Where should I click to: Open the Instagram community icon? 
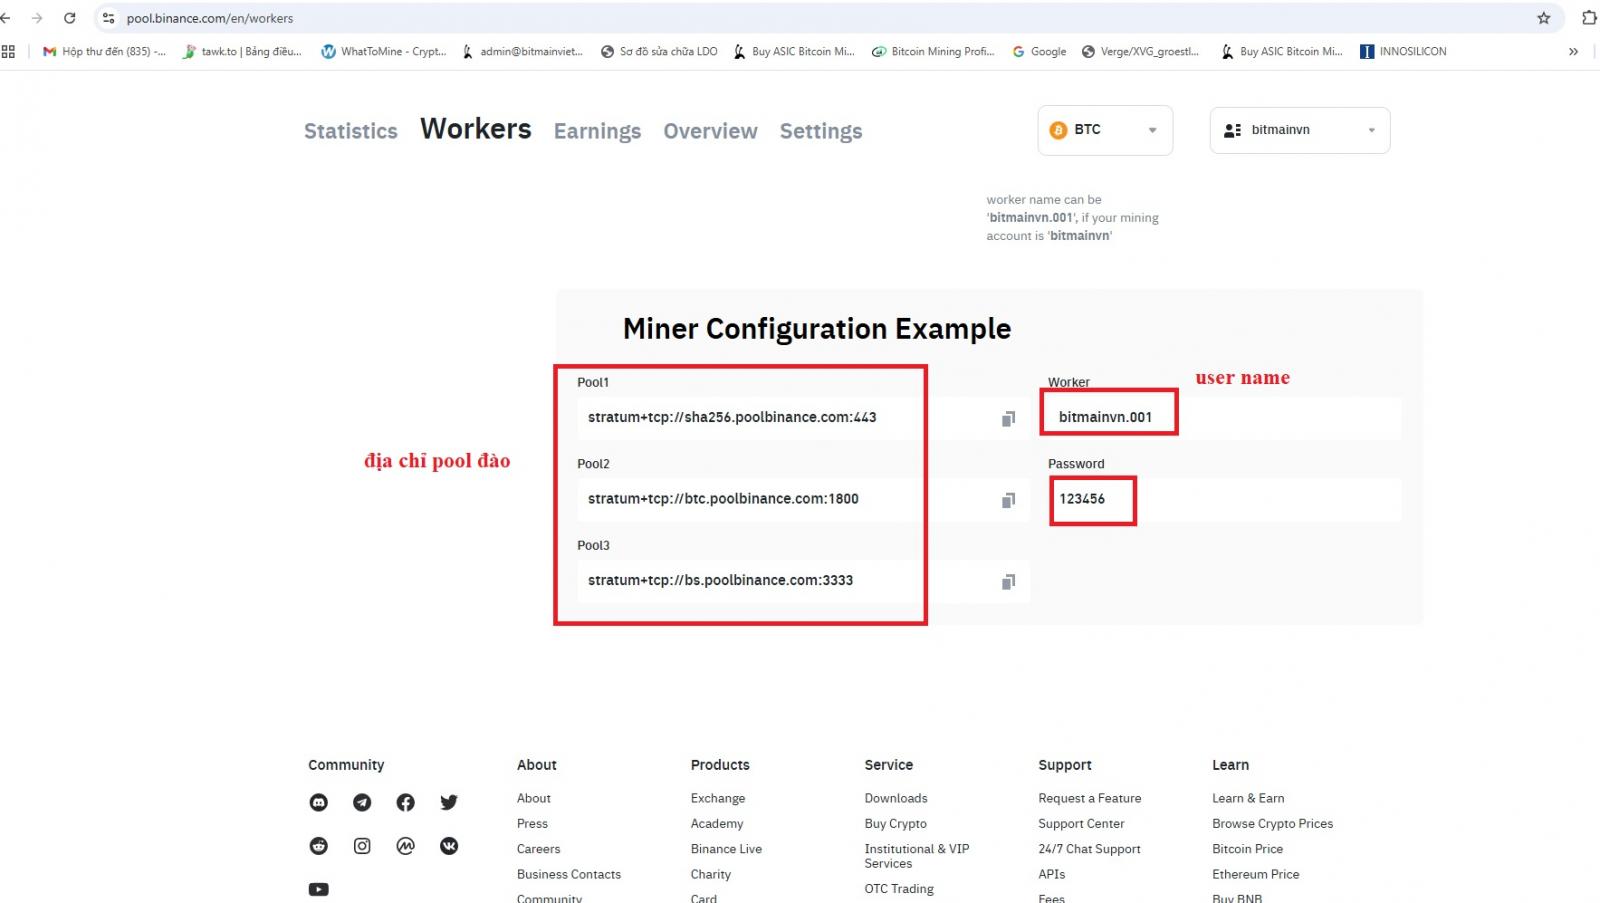[362, 846]
